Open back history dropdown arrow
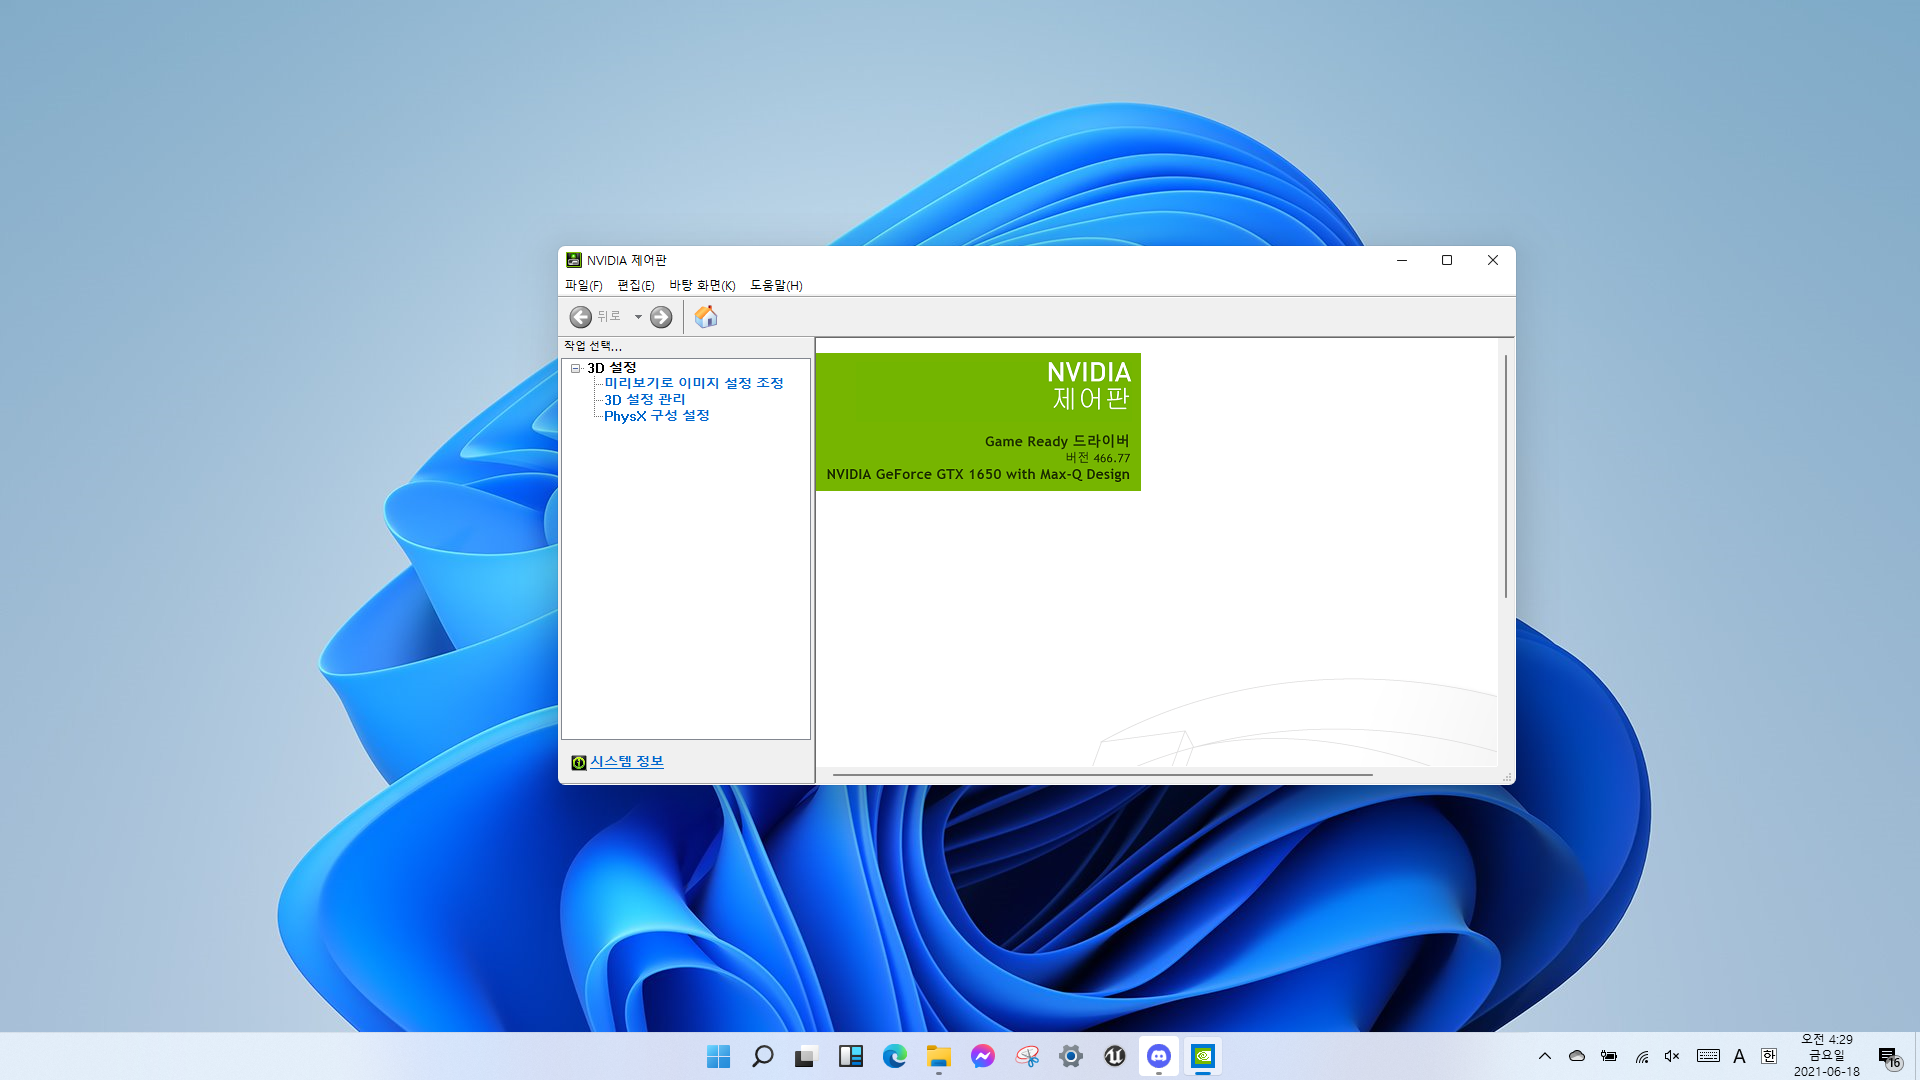 [638, 317]
